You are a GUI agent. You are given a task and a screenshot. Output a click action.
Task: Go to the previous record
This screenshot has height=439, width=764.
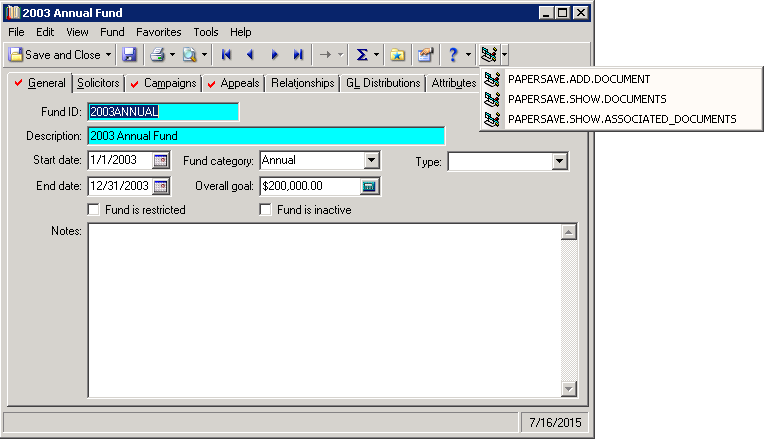click(250, 55)
